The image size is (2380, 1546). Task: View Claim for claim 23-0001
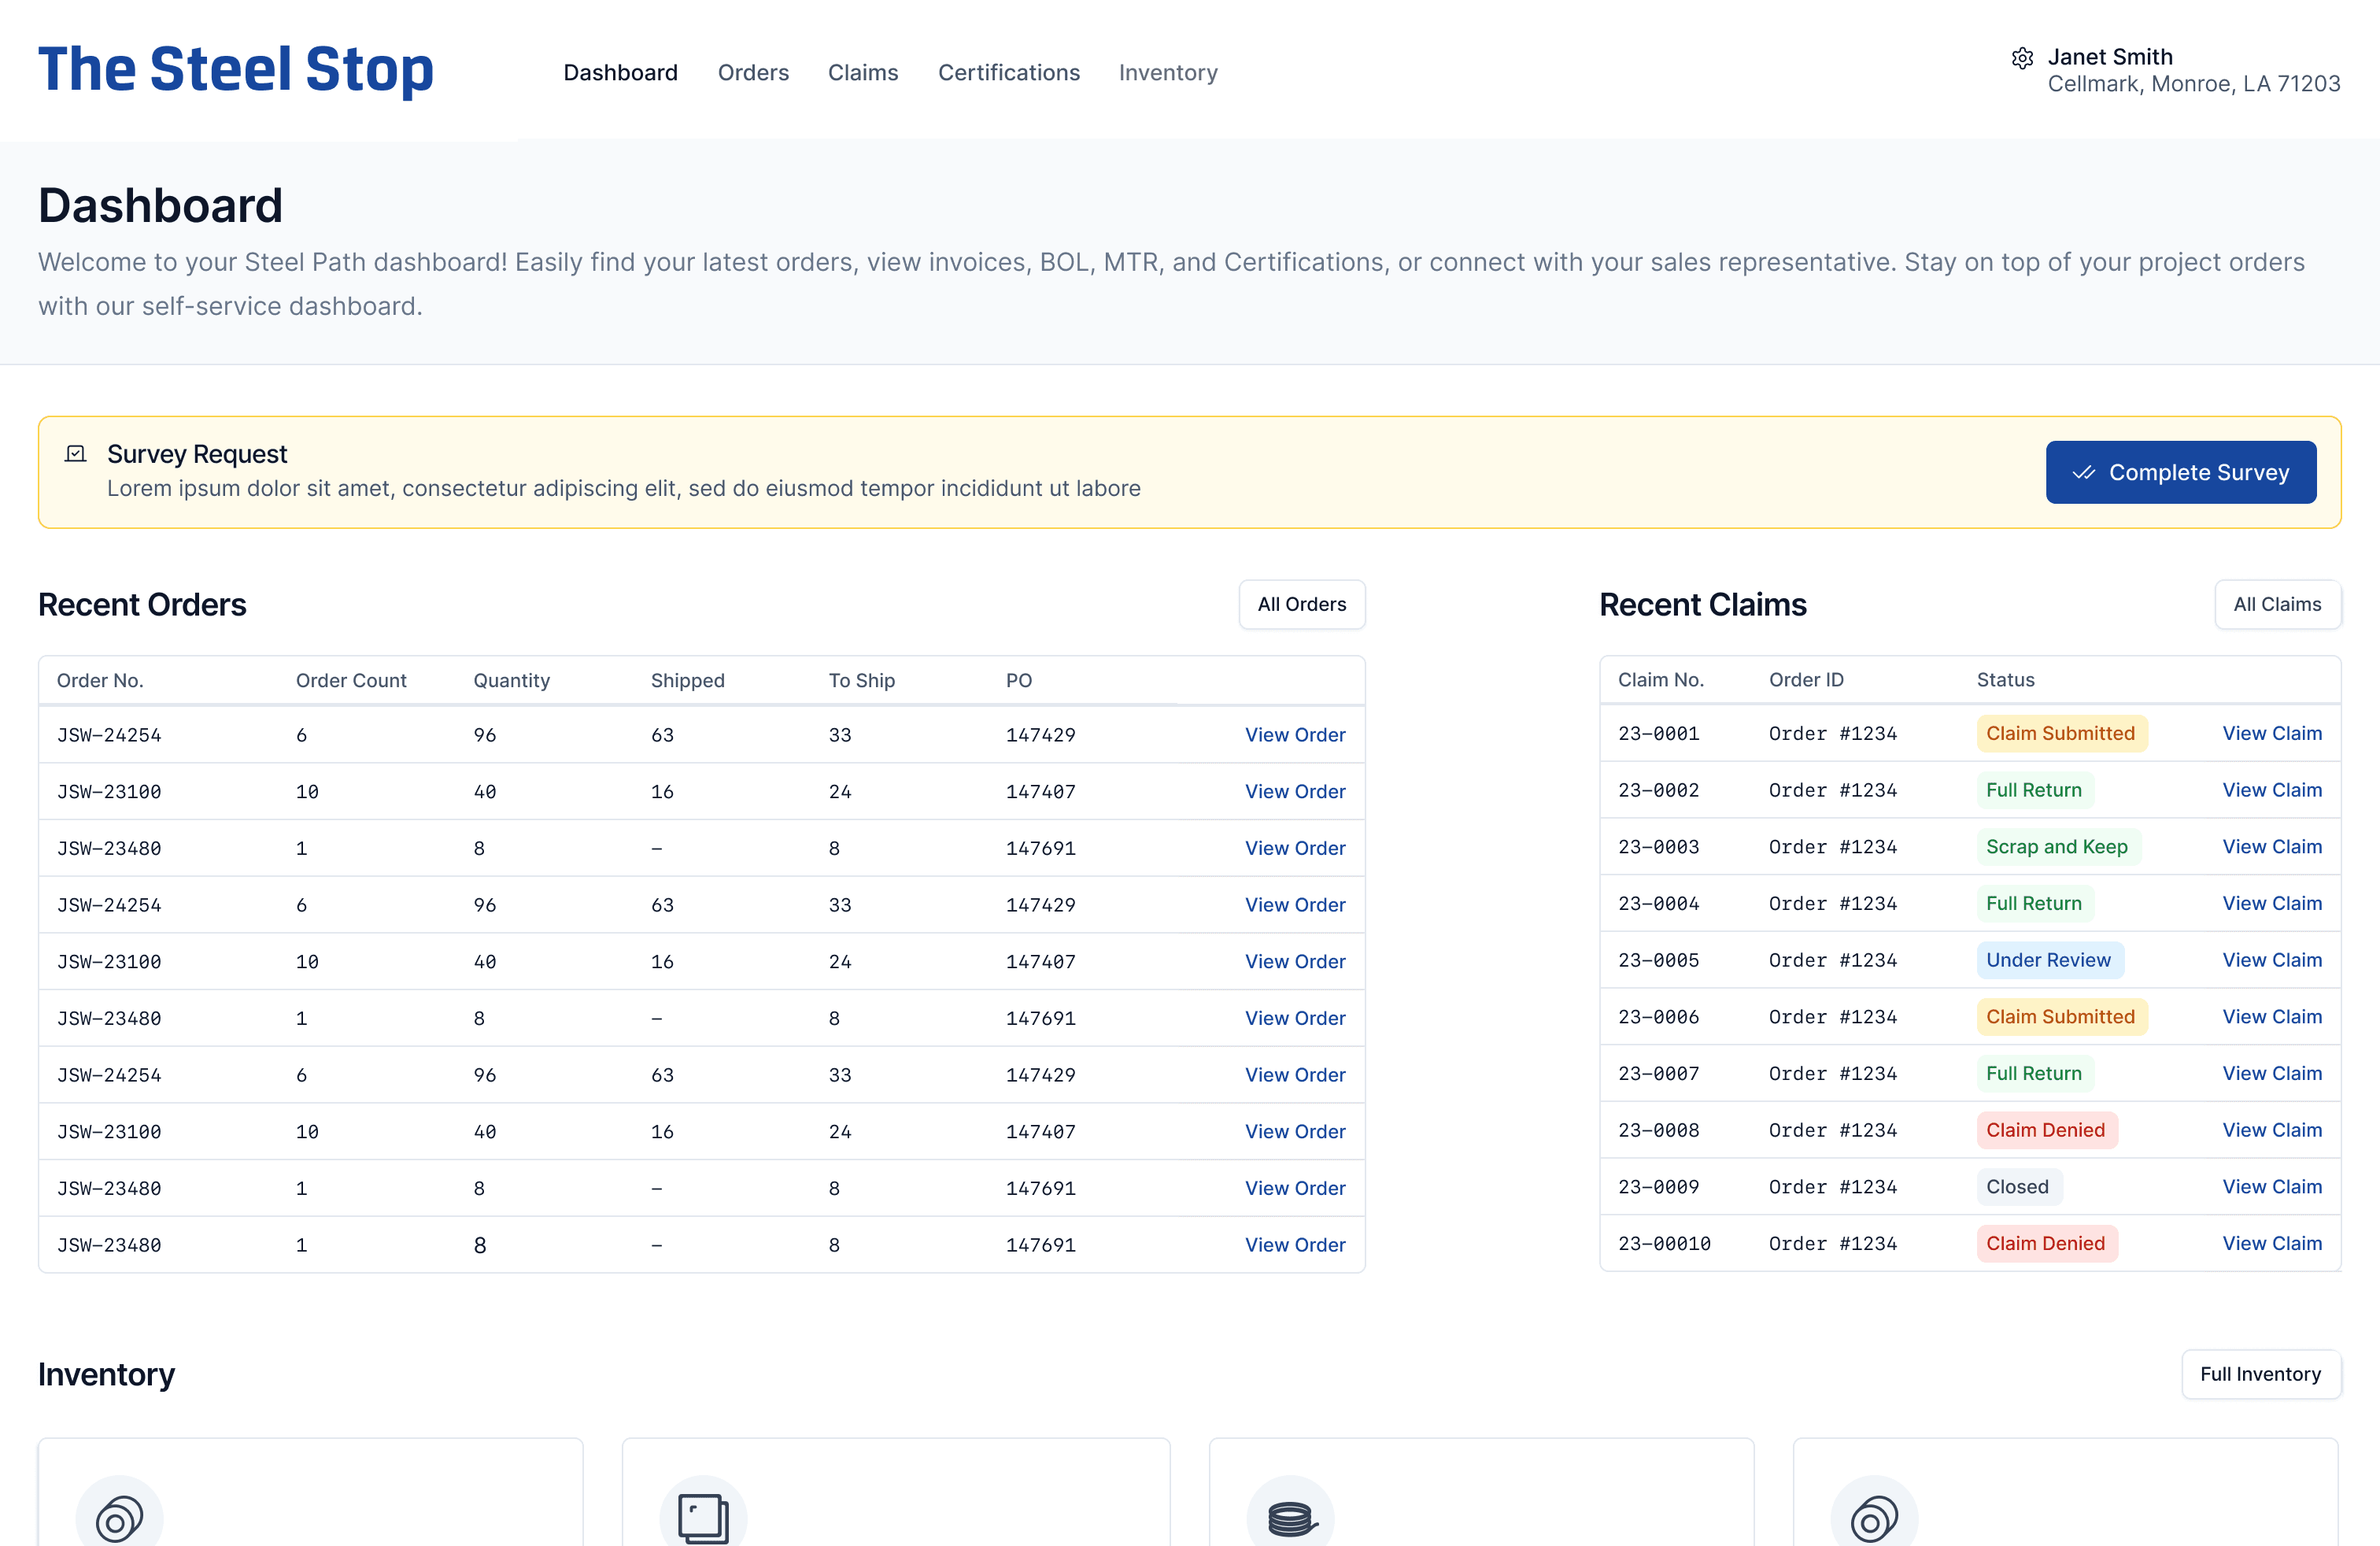(x=2272, y=733)
